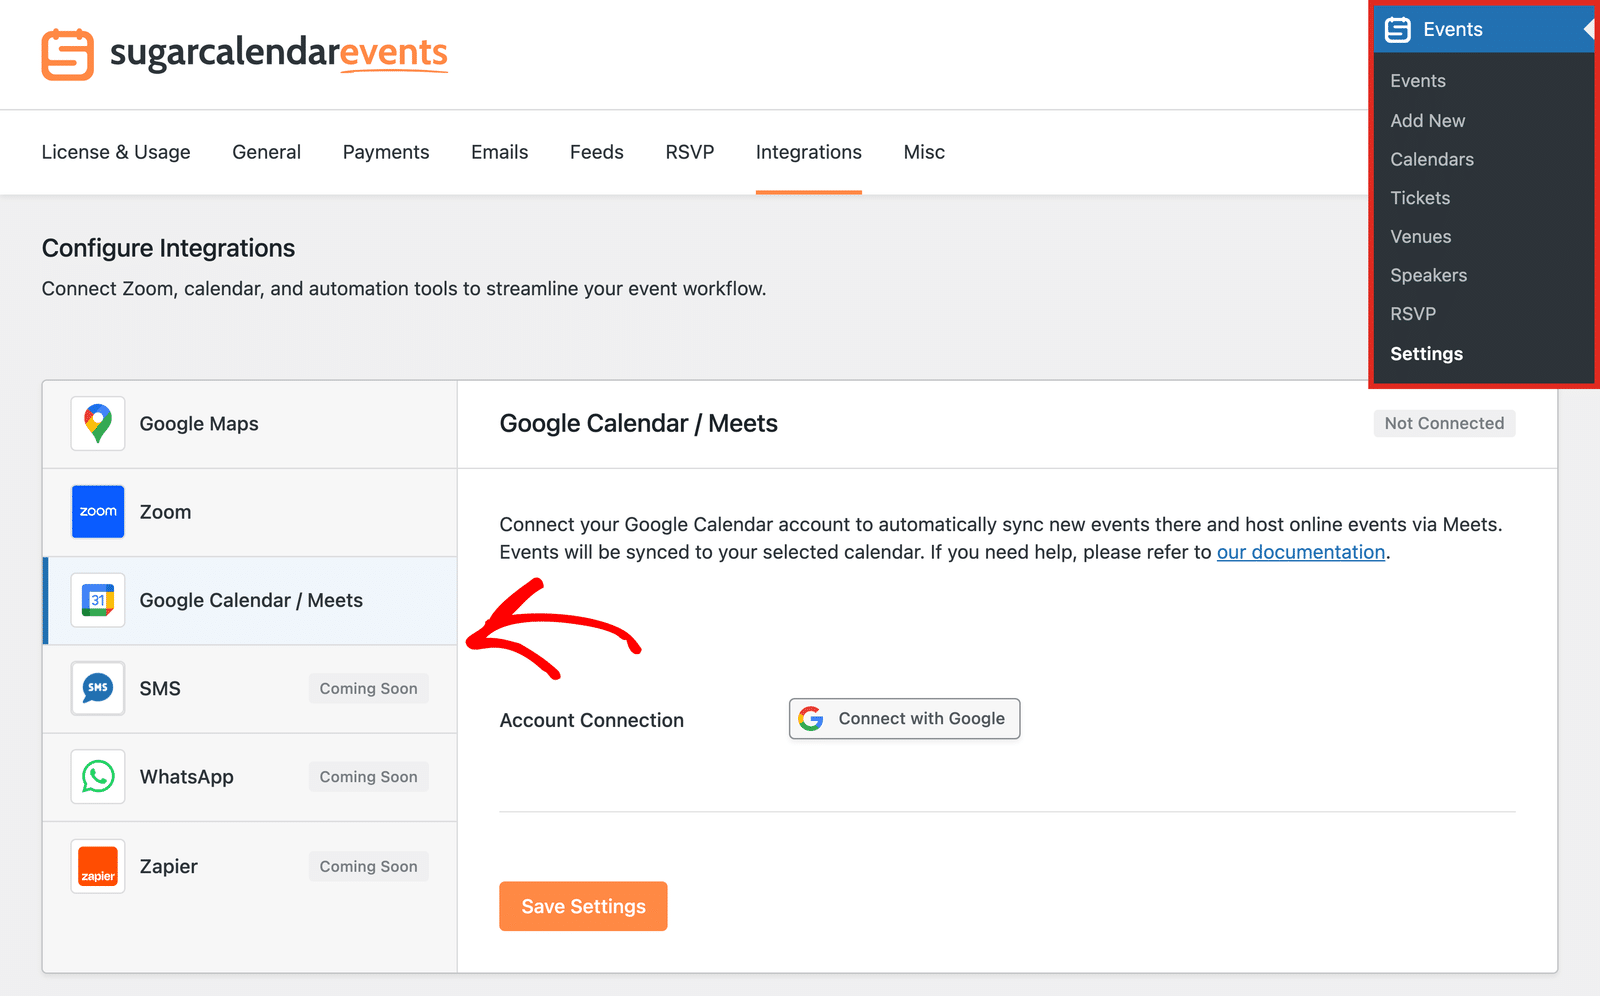Click the Coming Soon badge beside WhatsApp
This screenshot has width=1600, height=996.
(x=369, y=777)
